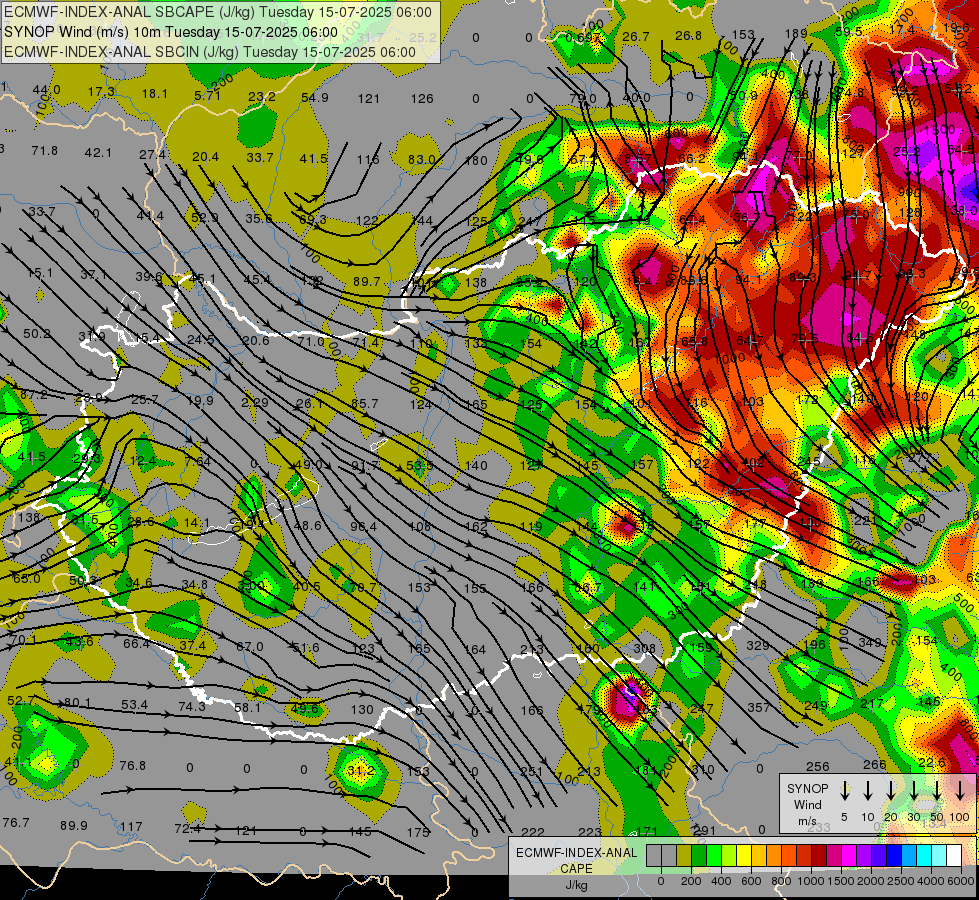Image resolution: width=979 pixels, height=900 pixels.
Task: Click the map value 89.9
Action: tap(74, 826)
